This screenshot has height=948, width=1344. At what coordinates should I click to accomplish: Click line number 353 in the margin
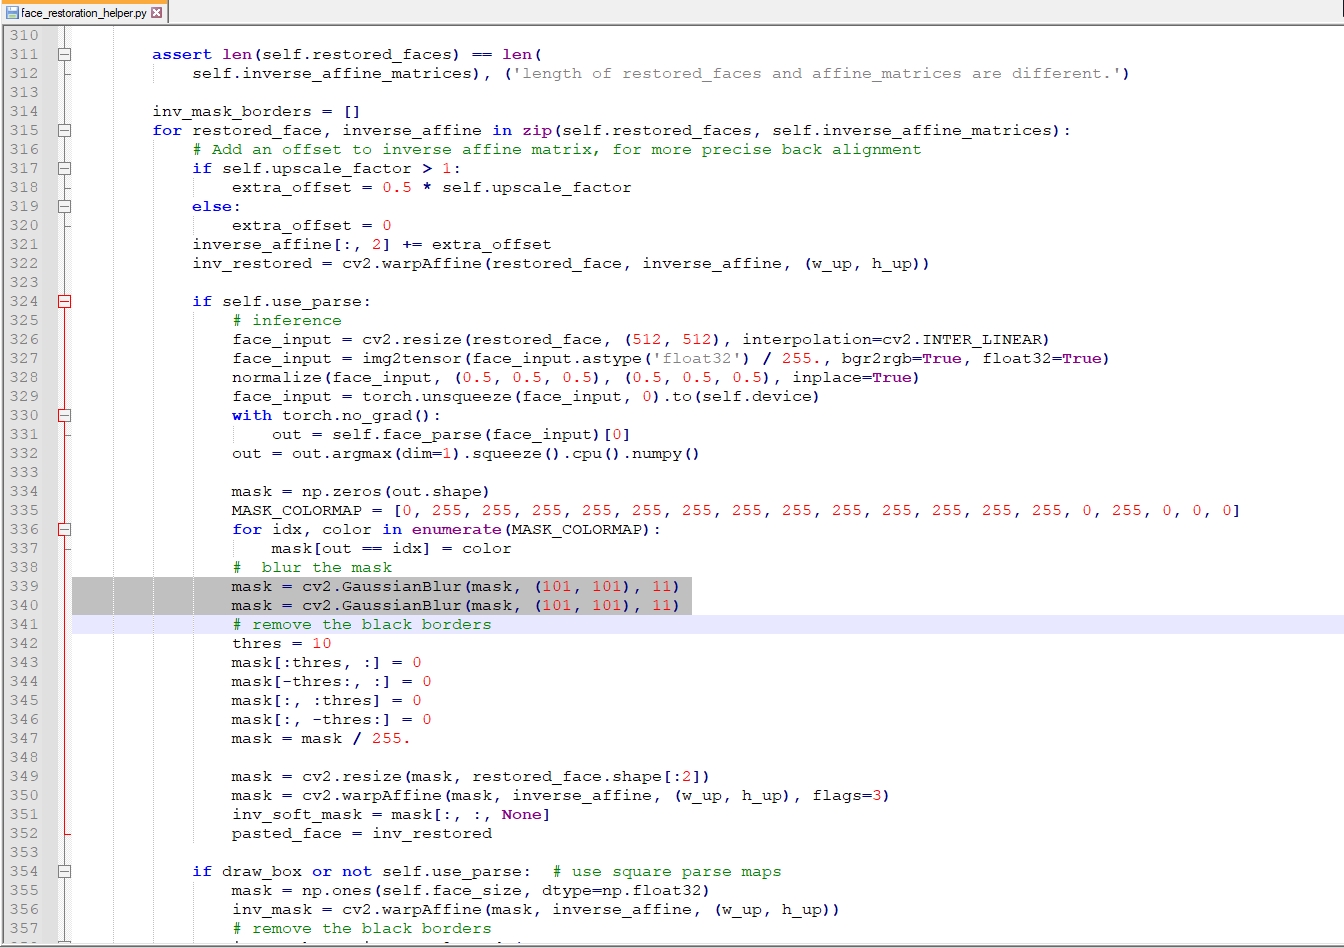tap(24, 853)
